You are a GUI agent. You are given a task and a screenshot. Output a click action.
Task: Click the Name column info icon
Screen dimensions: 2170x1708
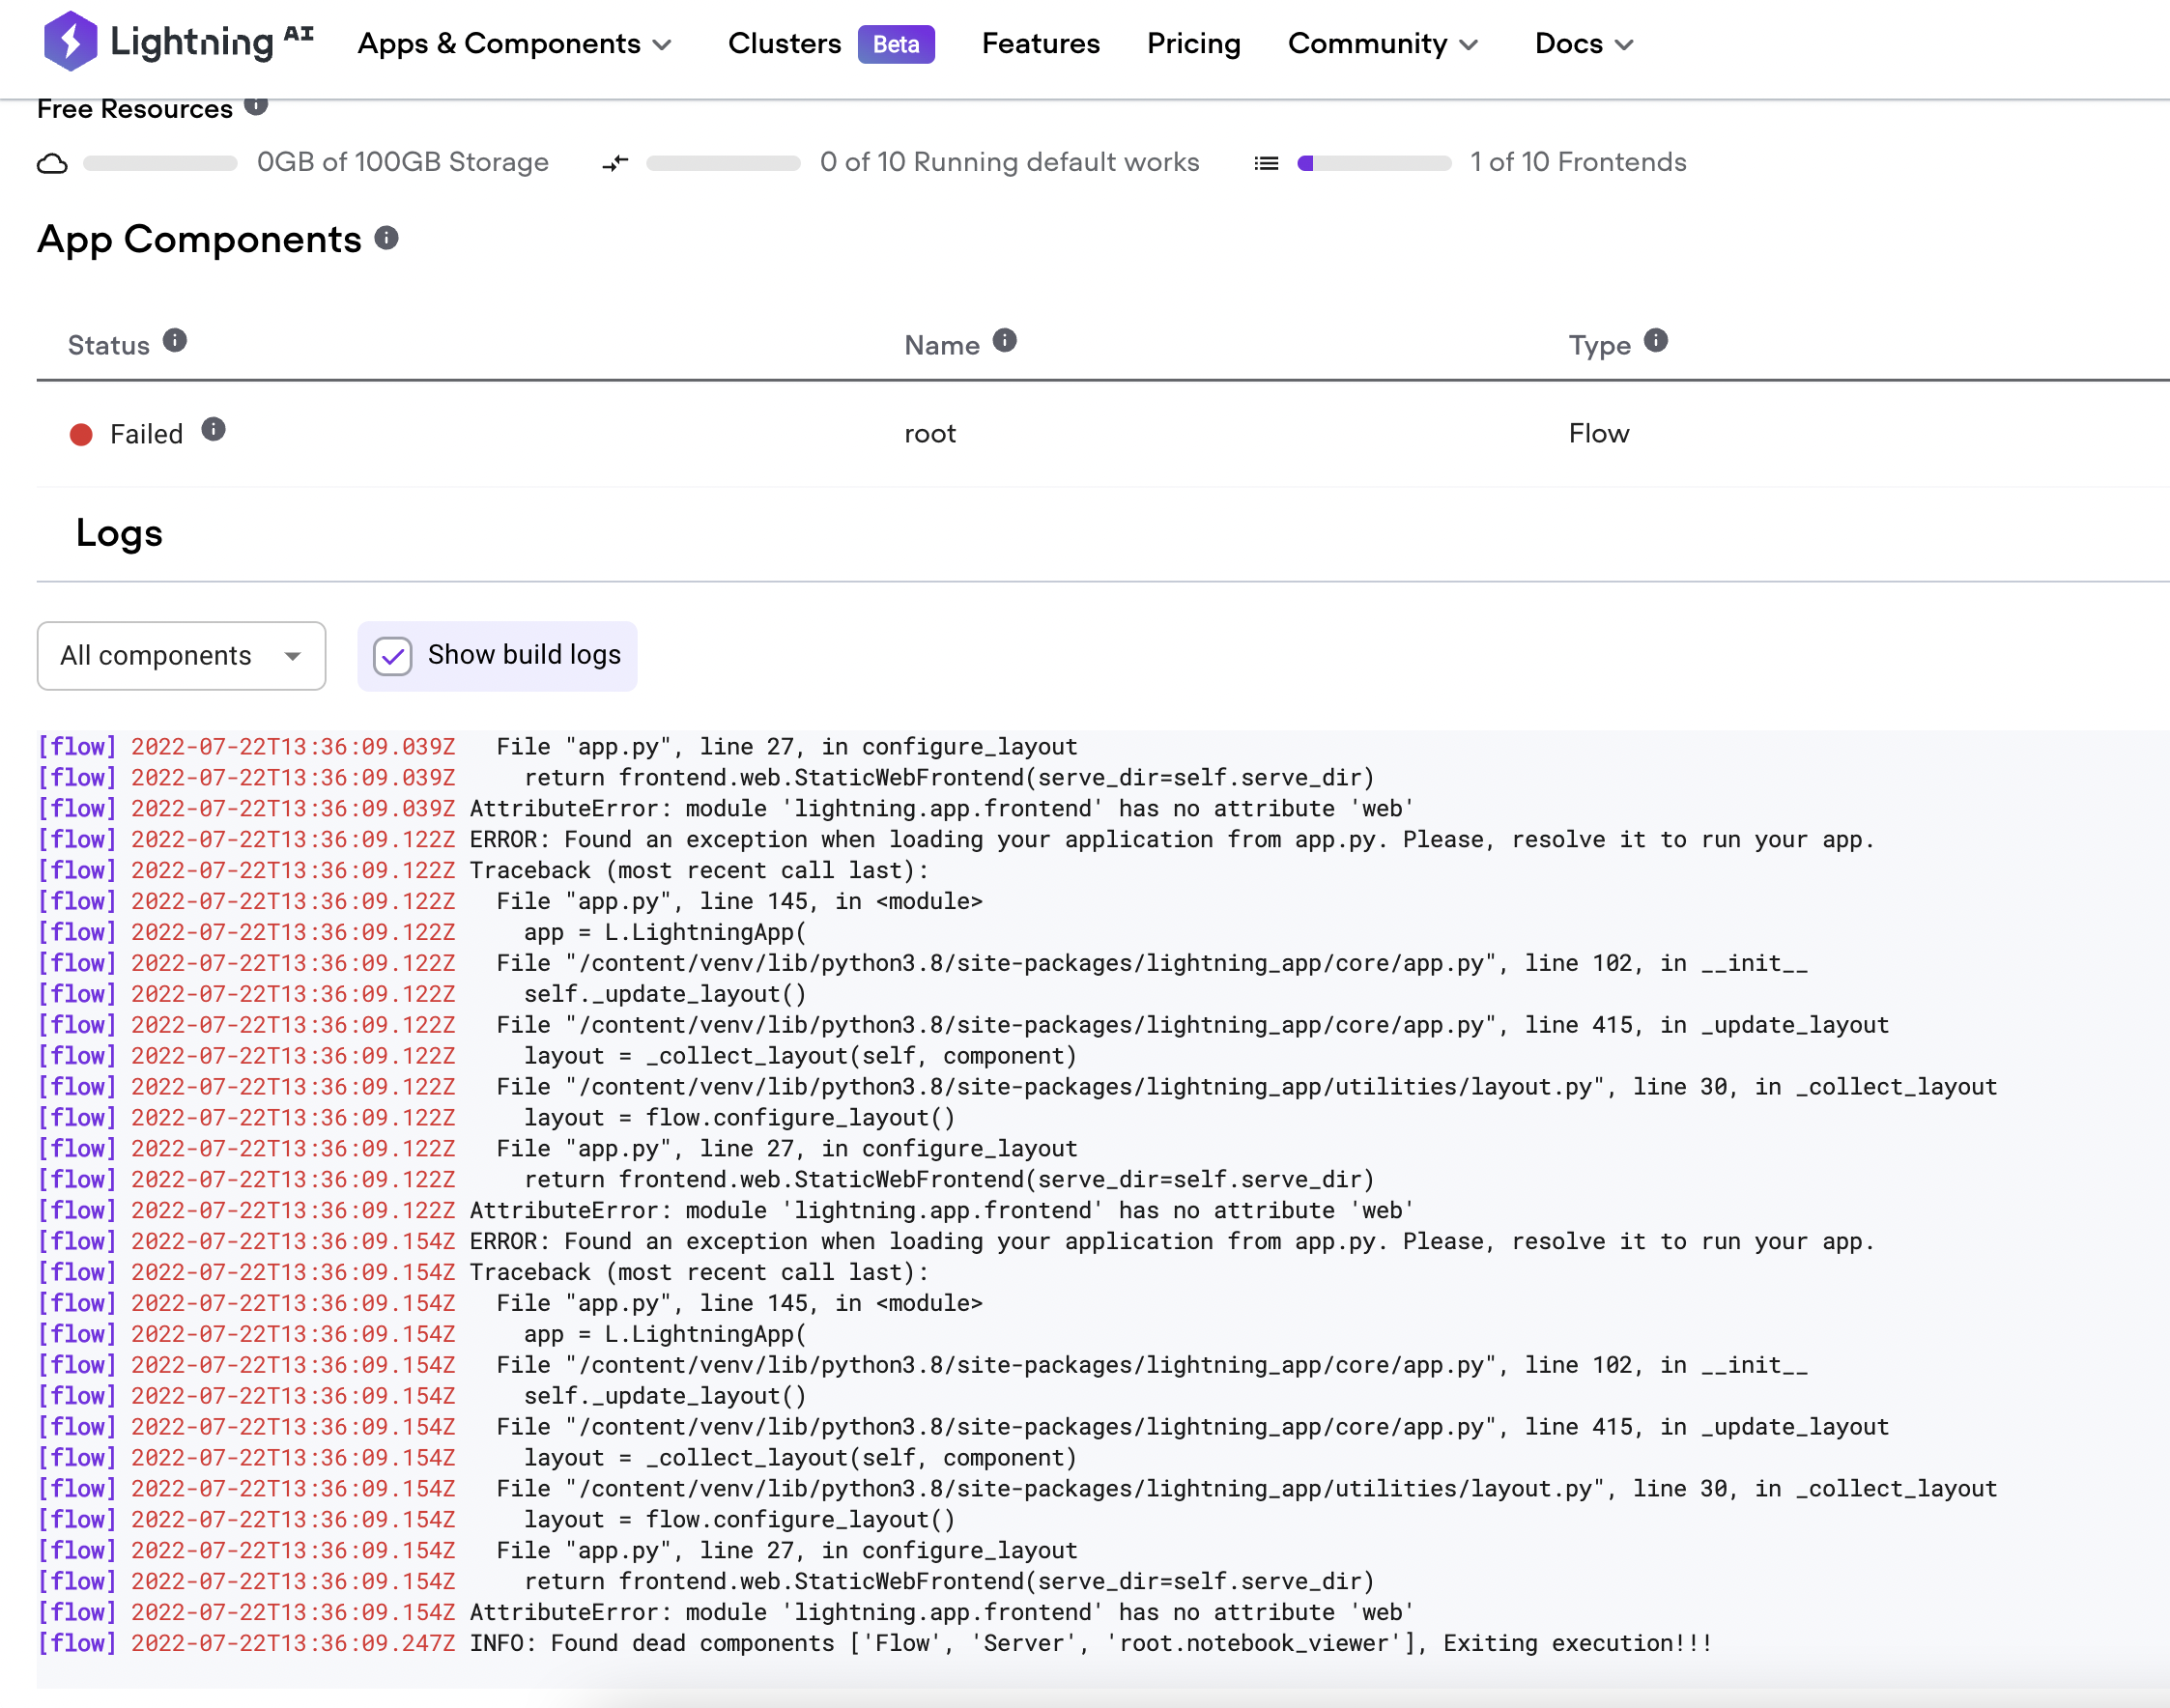pyautogui.click(x=1005, y=340)
